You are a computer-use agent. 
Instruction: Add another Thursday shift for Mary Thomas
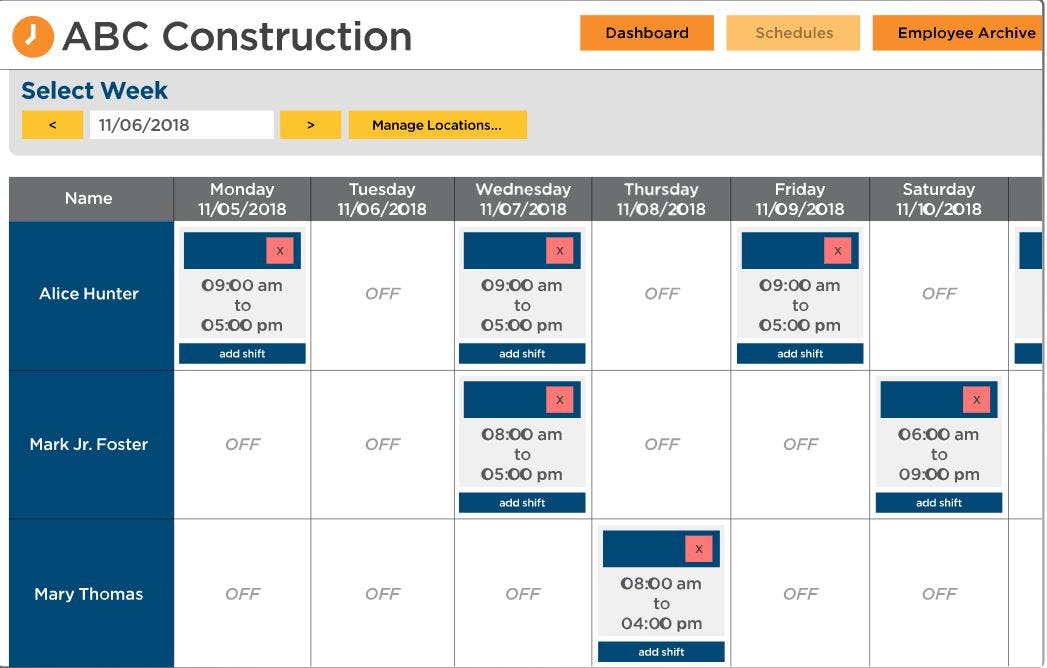(660, 651)
